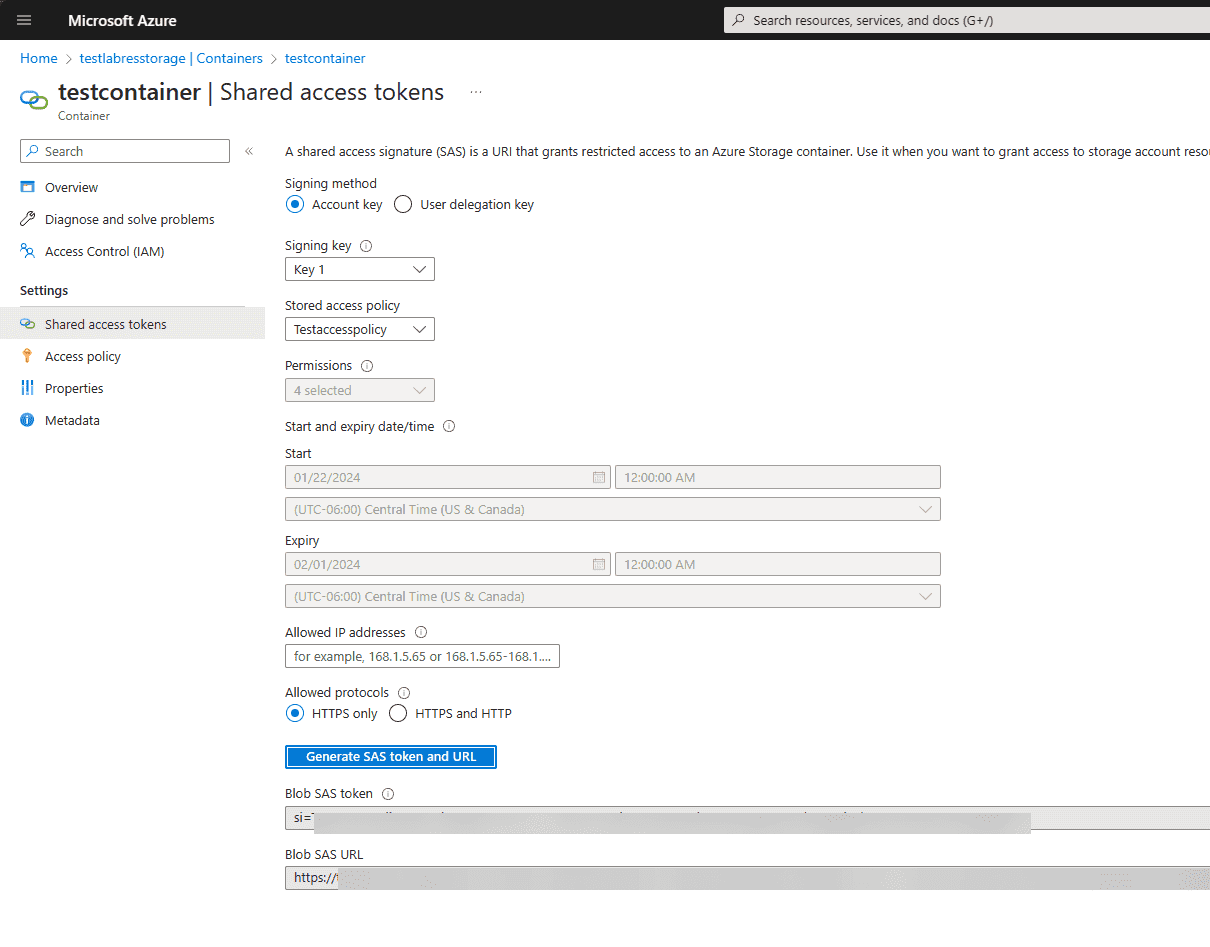The width and height of the screenshot is (1210, 947).
Task: Click the testcontainer container icon in header
Action: pos(34,99)
